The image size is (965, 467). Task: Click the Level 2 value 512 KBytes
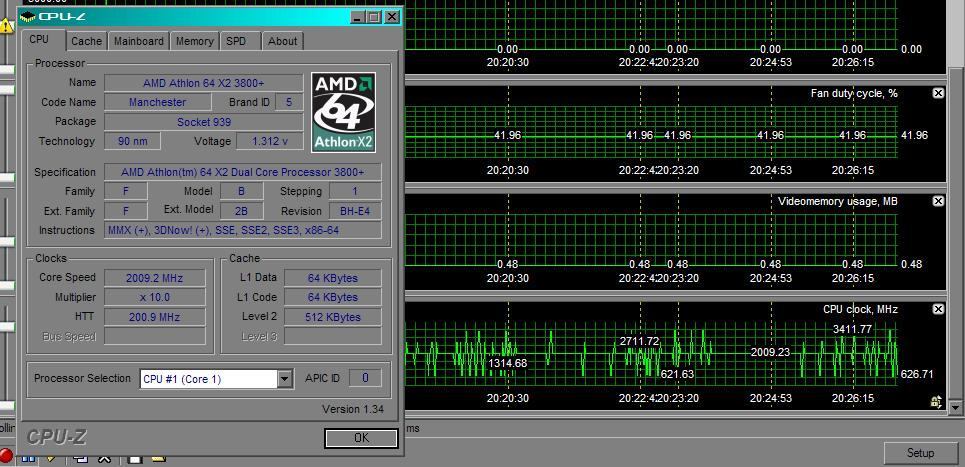pos(332,317)
